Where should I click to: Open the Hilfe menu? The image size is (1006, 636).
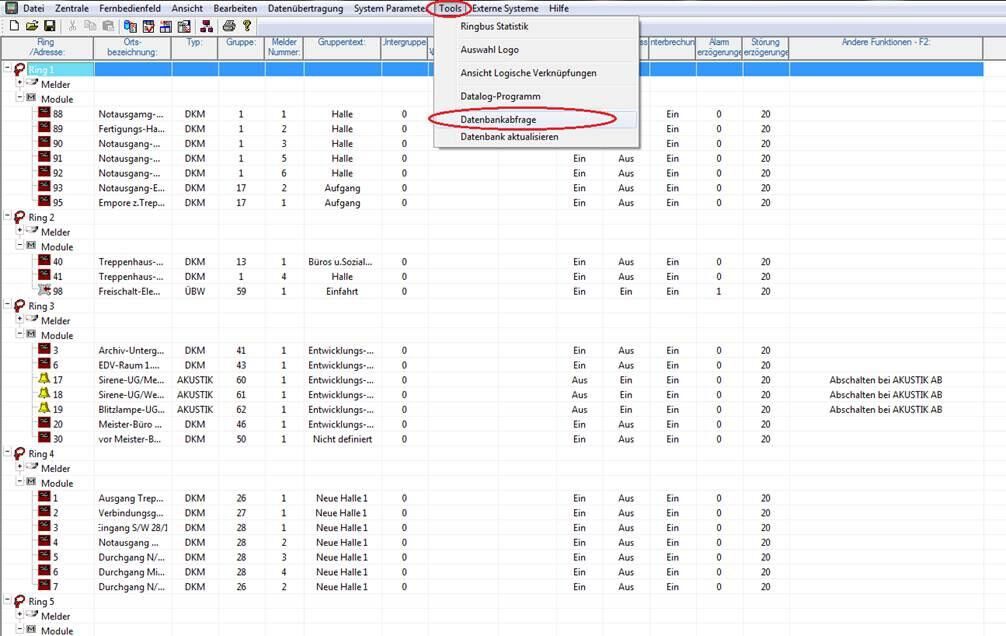559,8
